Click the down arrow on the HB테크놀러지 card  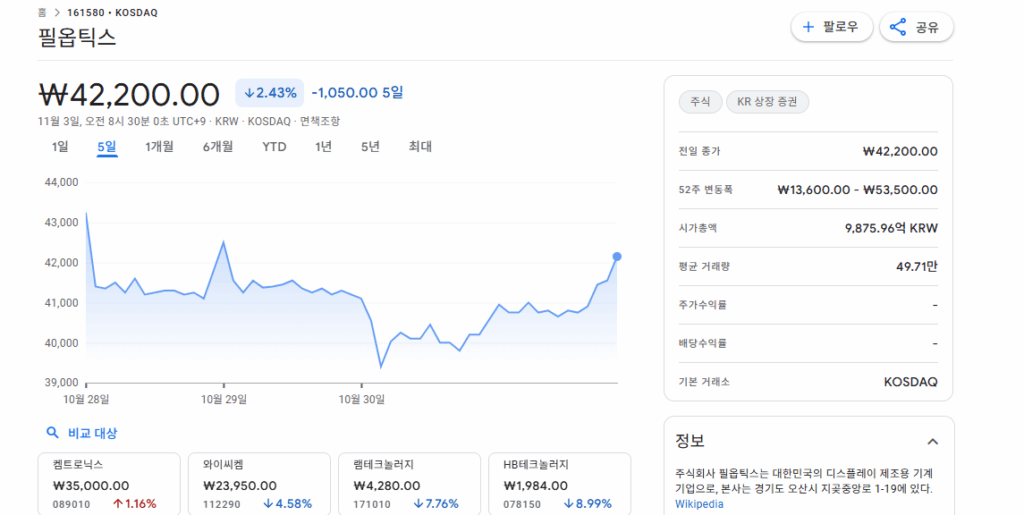pos(568,504)
